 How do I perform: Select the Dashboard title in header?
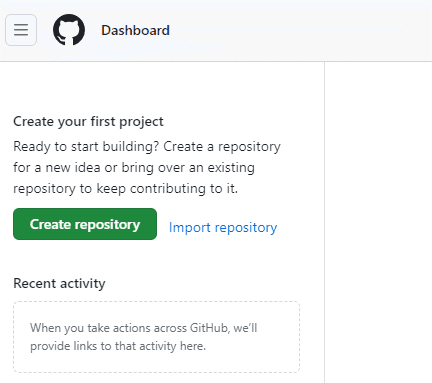point(135,30)
